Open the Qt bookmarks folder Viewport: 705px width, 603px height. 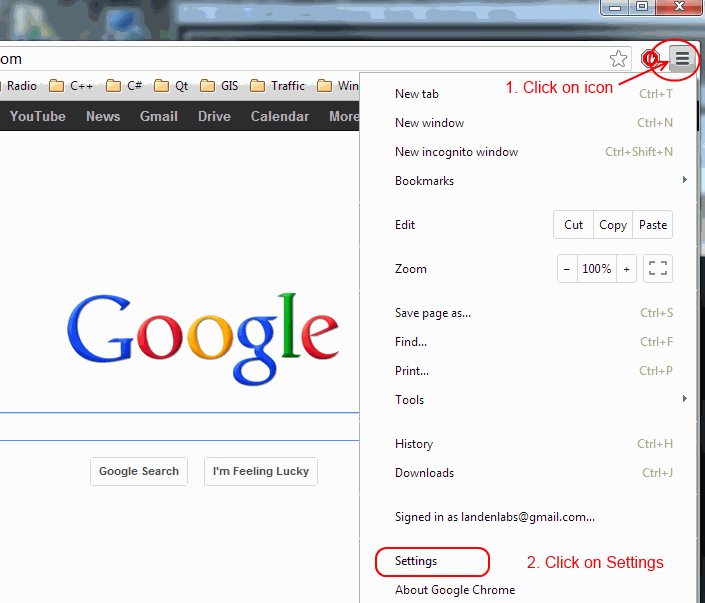[171, 85]
